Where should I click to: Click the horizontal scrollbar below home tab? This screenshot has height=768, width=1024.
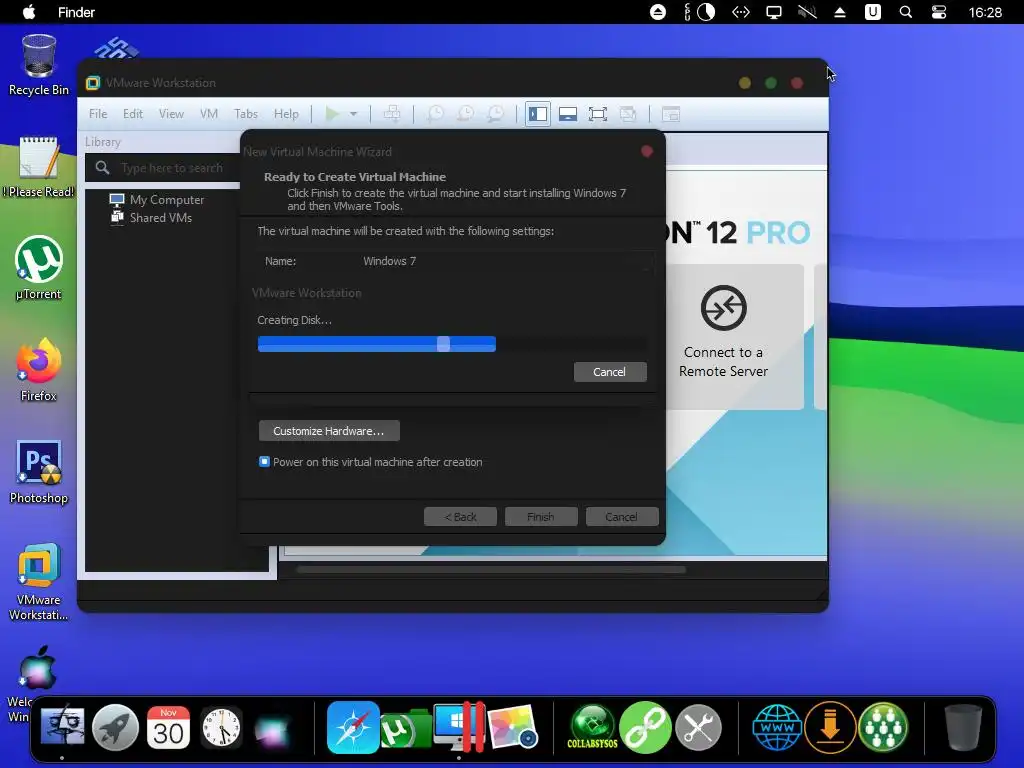click(490, 569)
